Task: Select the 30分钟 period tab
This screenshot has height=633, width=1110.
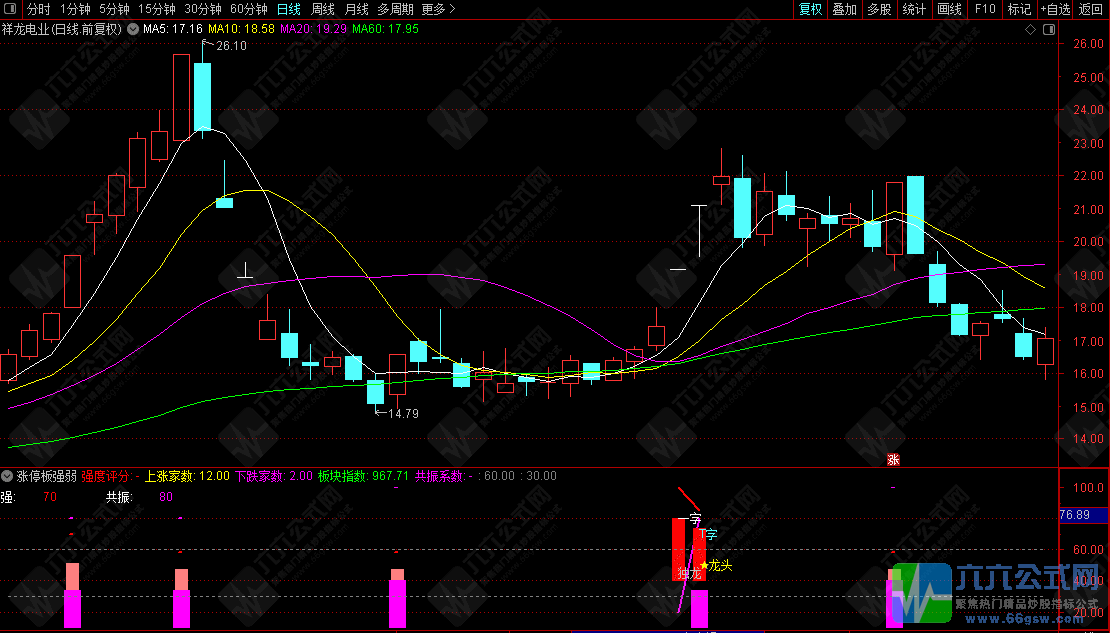Action: pos(202,9)
